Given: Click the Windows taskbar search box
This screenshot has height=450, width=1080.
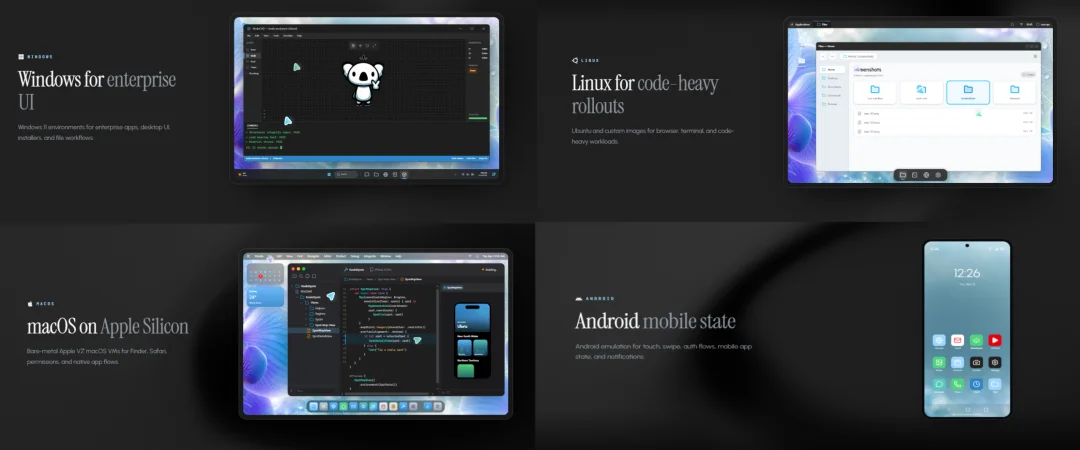Looking at the screenshot, I should (346, 174).
